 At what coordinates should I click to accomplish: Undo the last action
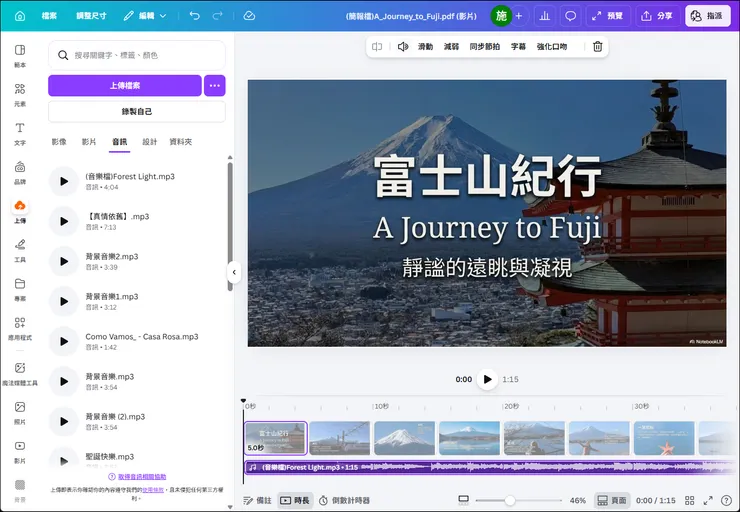[194, 16]
